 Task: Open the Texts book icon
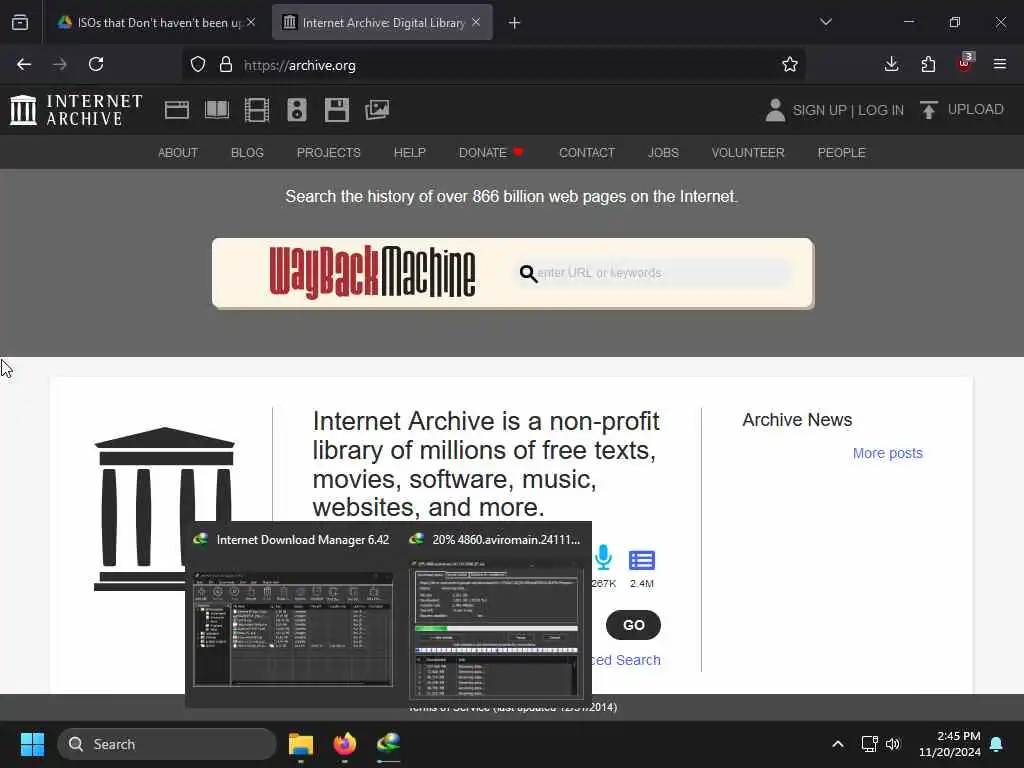click(x=217, y=110)
